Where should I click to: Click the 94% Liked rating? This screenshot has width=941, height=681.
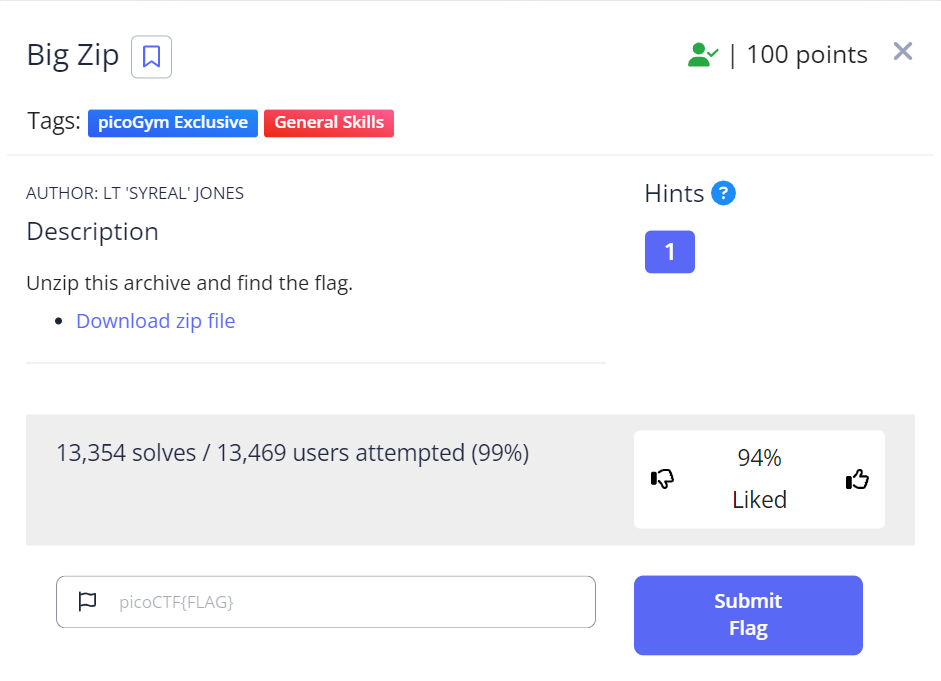click(x=759, y=479)
